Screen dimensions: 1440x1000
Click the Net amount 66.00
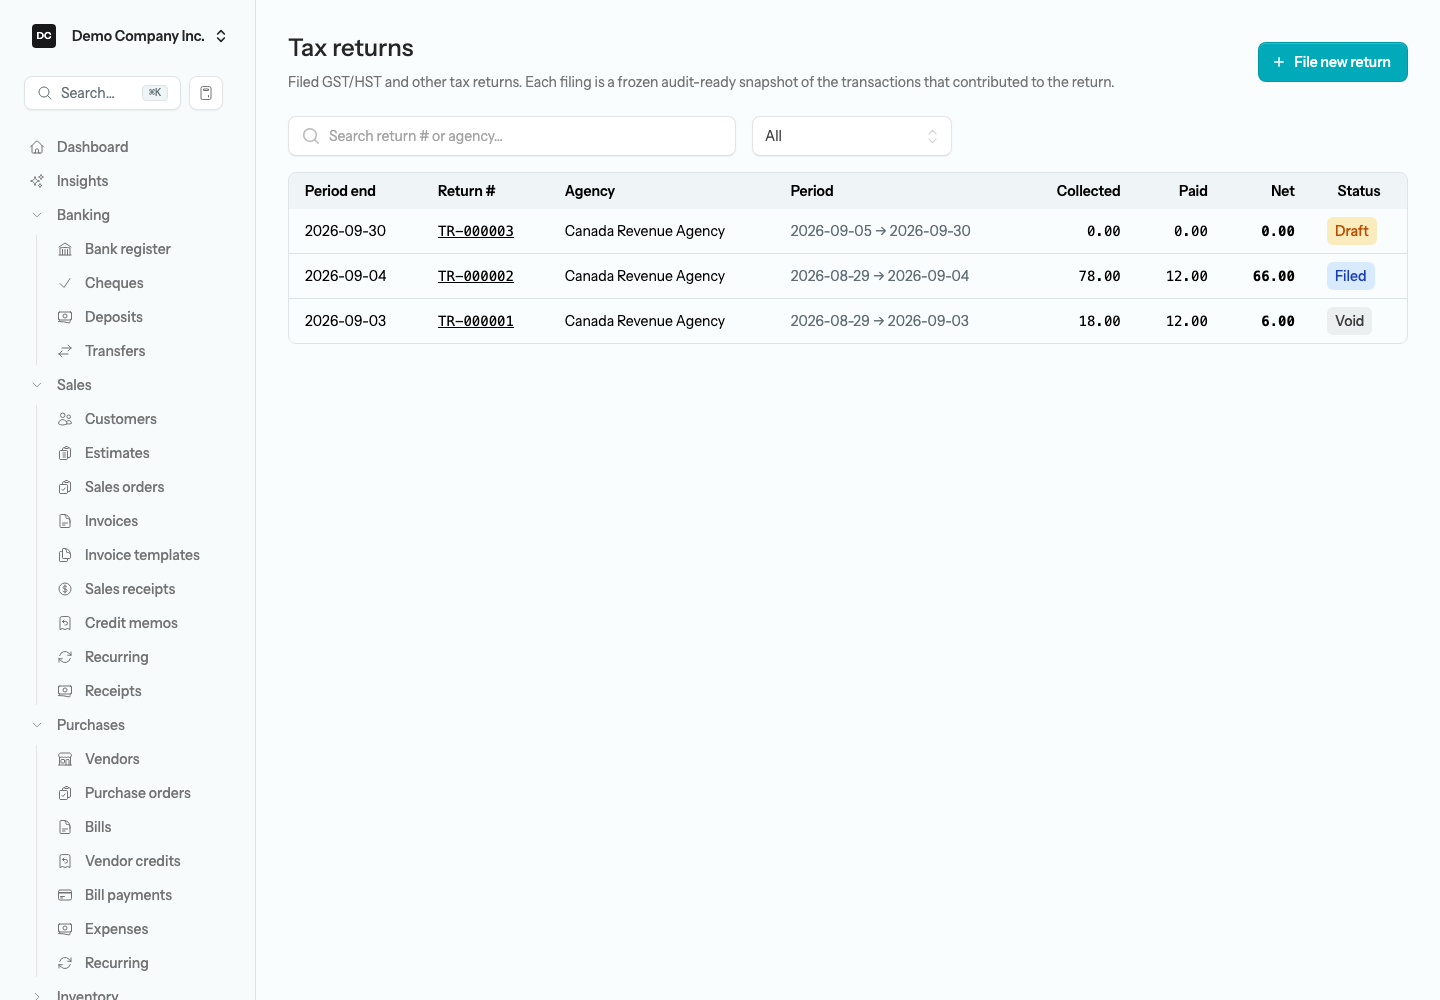point(1274,276)
